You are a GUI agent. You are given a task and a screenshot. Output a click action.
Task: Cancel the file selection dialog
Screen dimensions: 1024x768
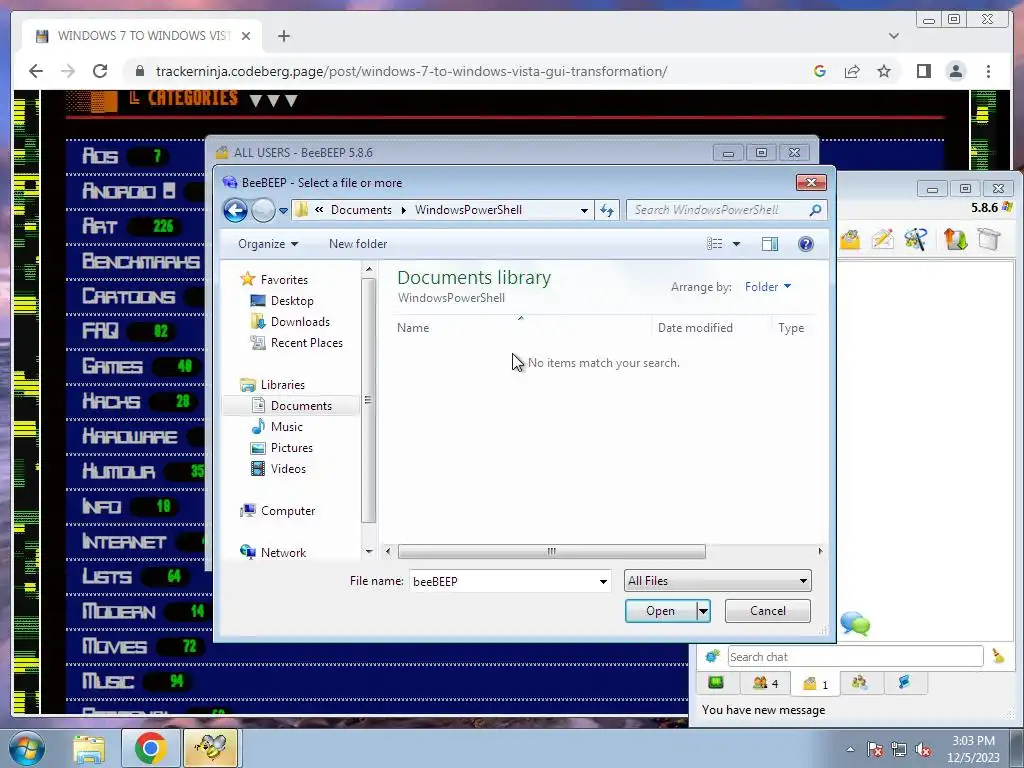click(x=768, y=611)
